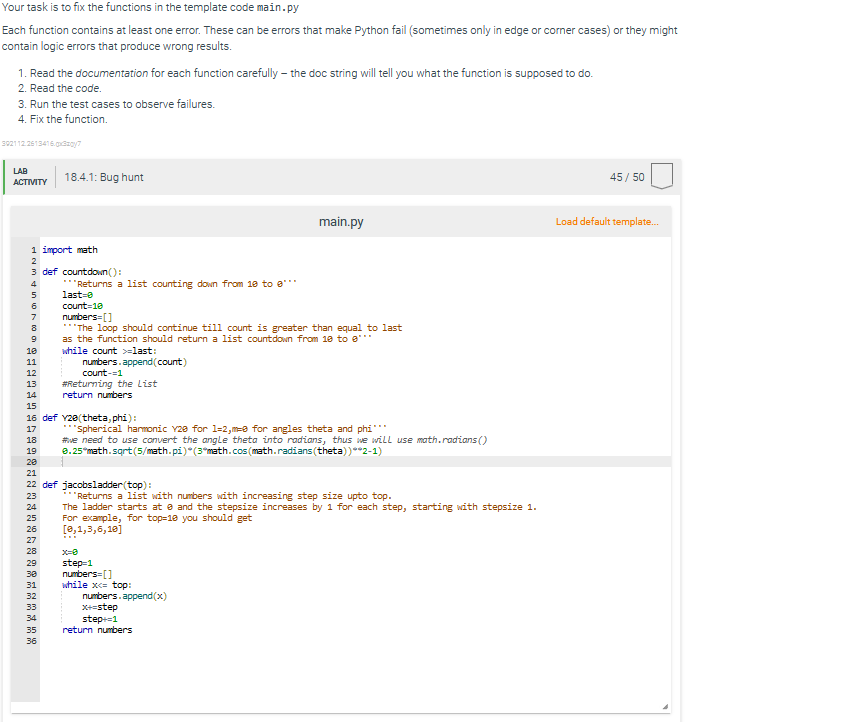856x722 pixels.
Task: Click the Fix the function instruction
Action: click(x=68, y=119)
